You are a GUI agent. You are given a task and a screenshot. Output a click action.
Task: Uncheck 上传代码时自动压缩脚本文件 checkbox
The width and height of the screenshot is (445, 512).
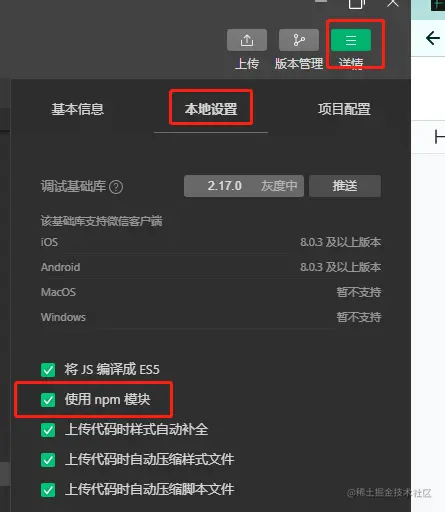48,490
